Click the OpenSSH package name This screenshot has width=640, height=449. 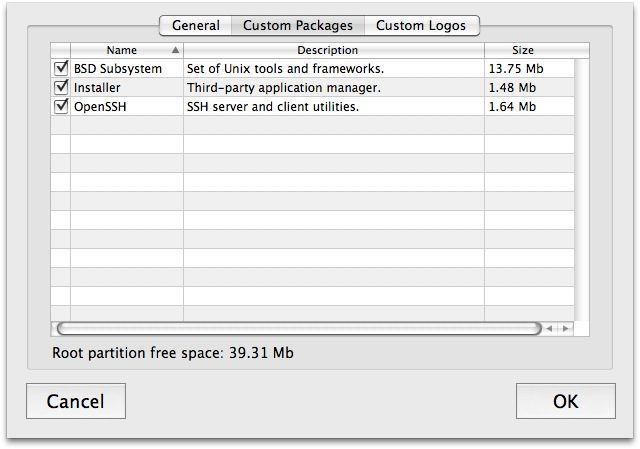[x=98, y=107]
